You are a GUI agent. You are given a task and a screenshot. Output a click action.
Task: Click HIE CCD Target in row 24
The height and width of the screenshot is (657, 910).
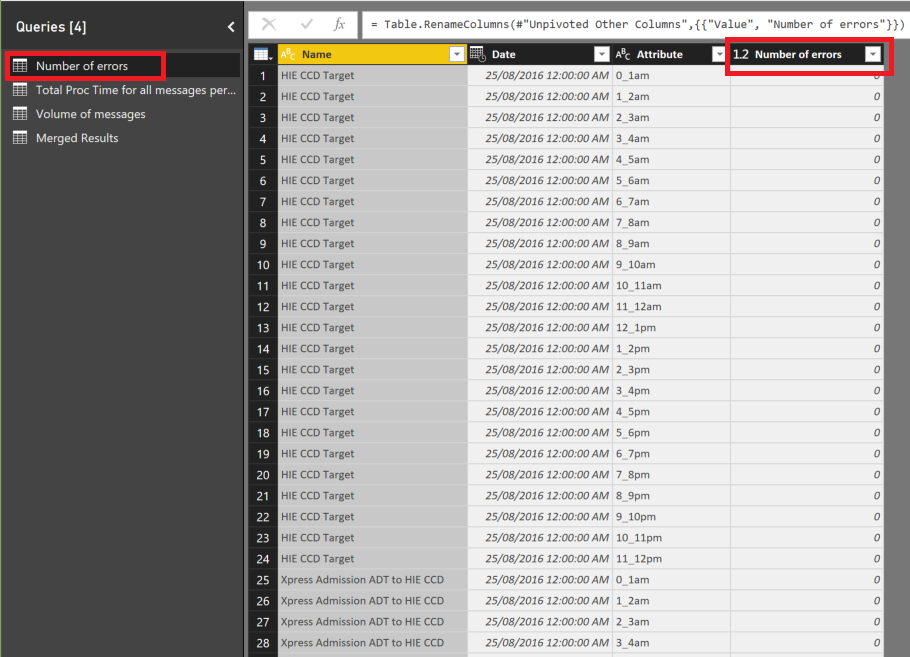pyautogui.click(x=373, y=559)
